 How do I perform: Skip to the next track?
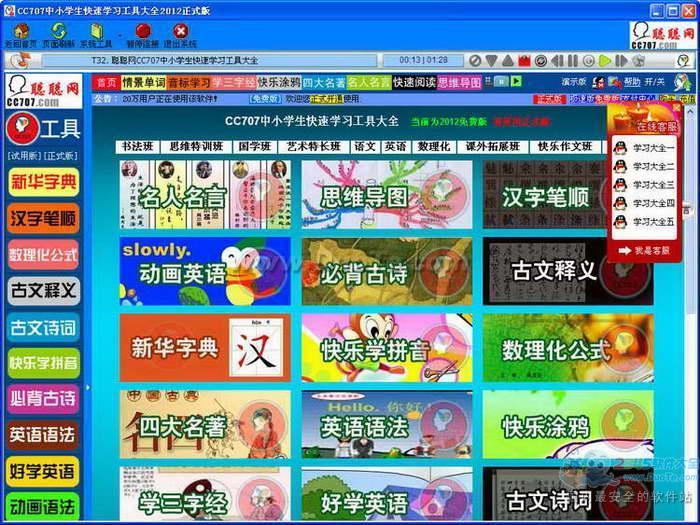[x=621, y=60]
